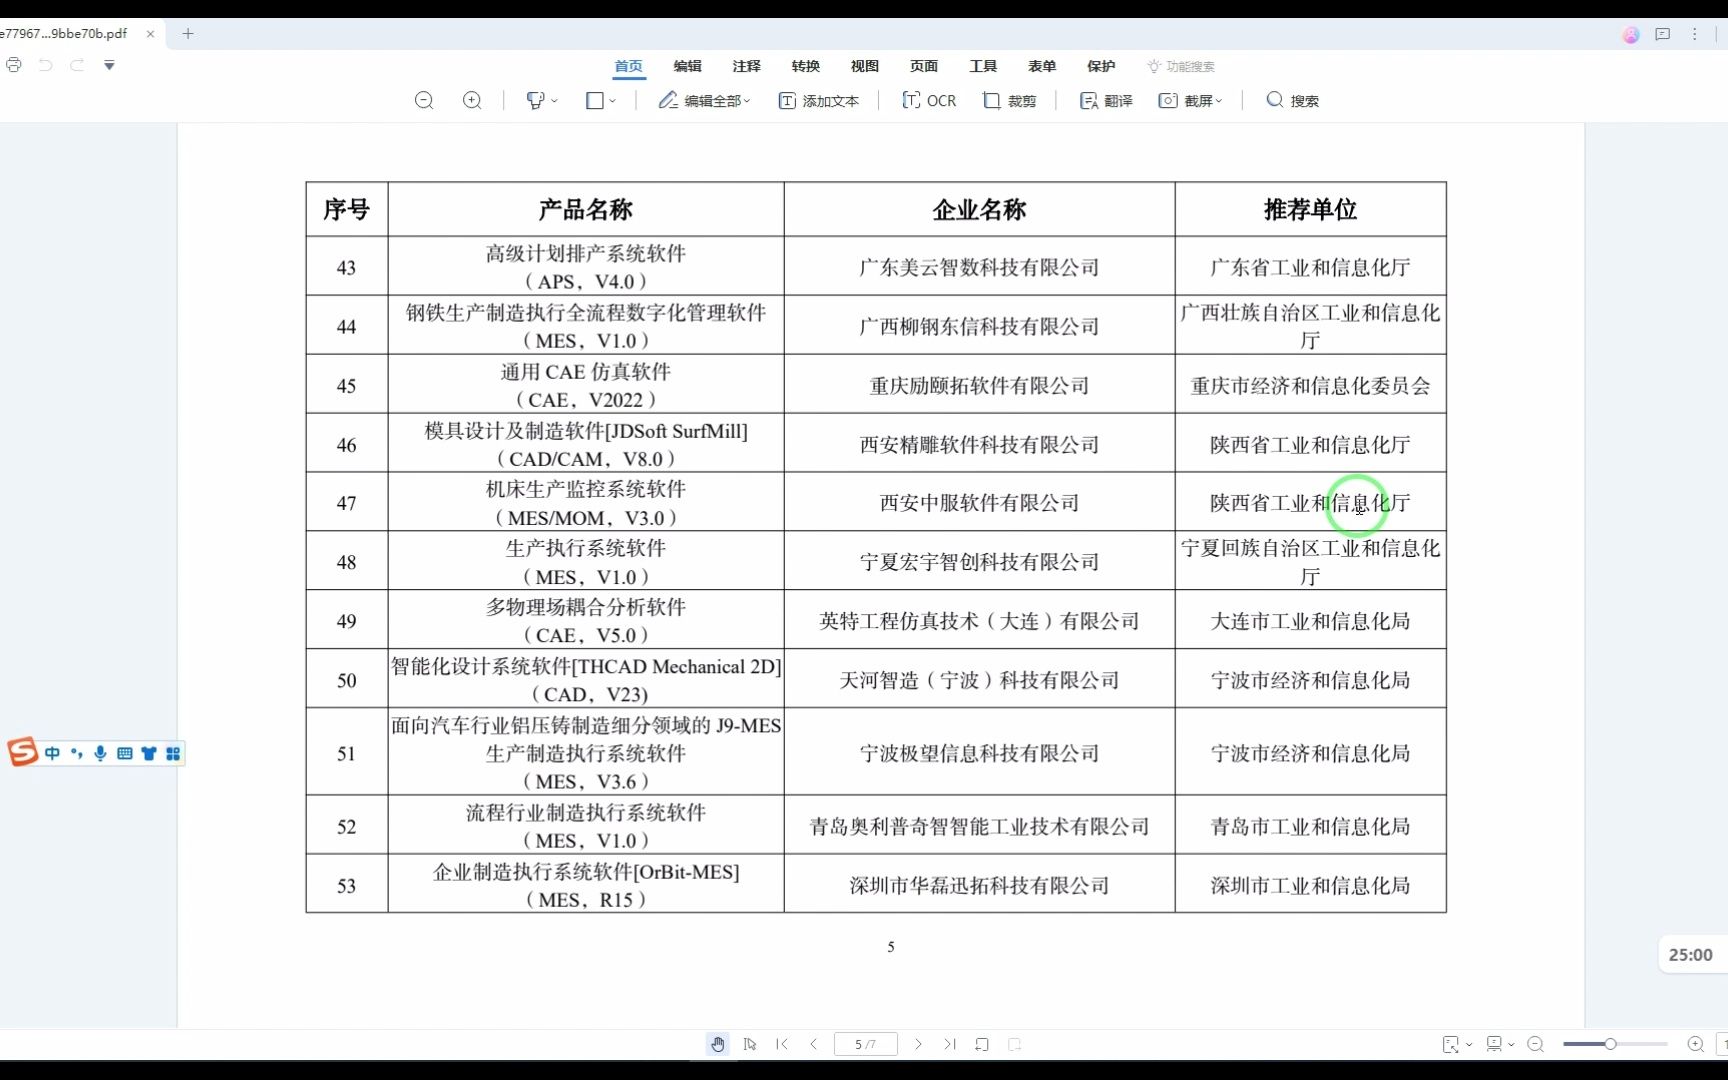
Task: Select the highlighter tool icon
Action: (x=535, y=100)
